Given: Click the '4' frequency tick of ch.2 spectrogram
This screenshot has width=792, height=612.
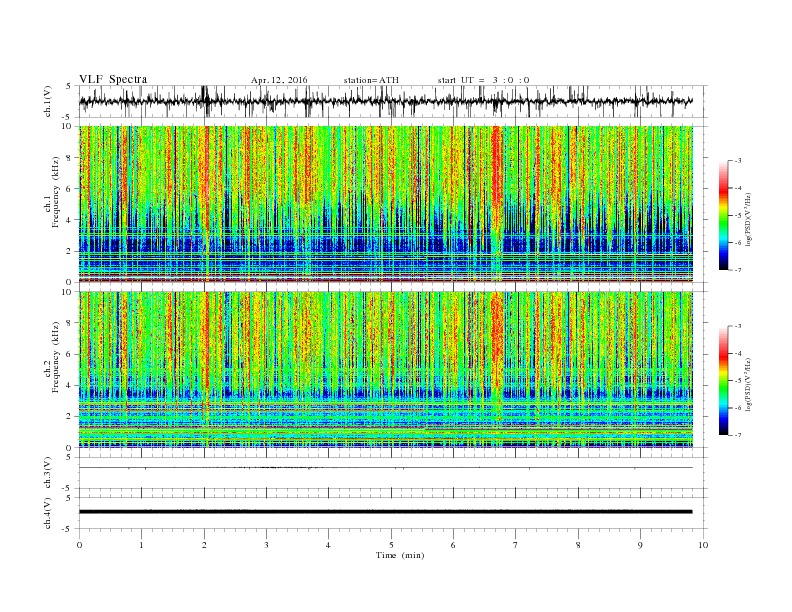Looking at the screenshot, I should [70, 385].
